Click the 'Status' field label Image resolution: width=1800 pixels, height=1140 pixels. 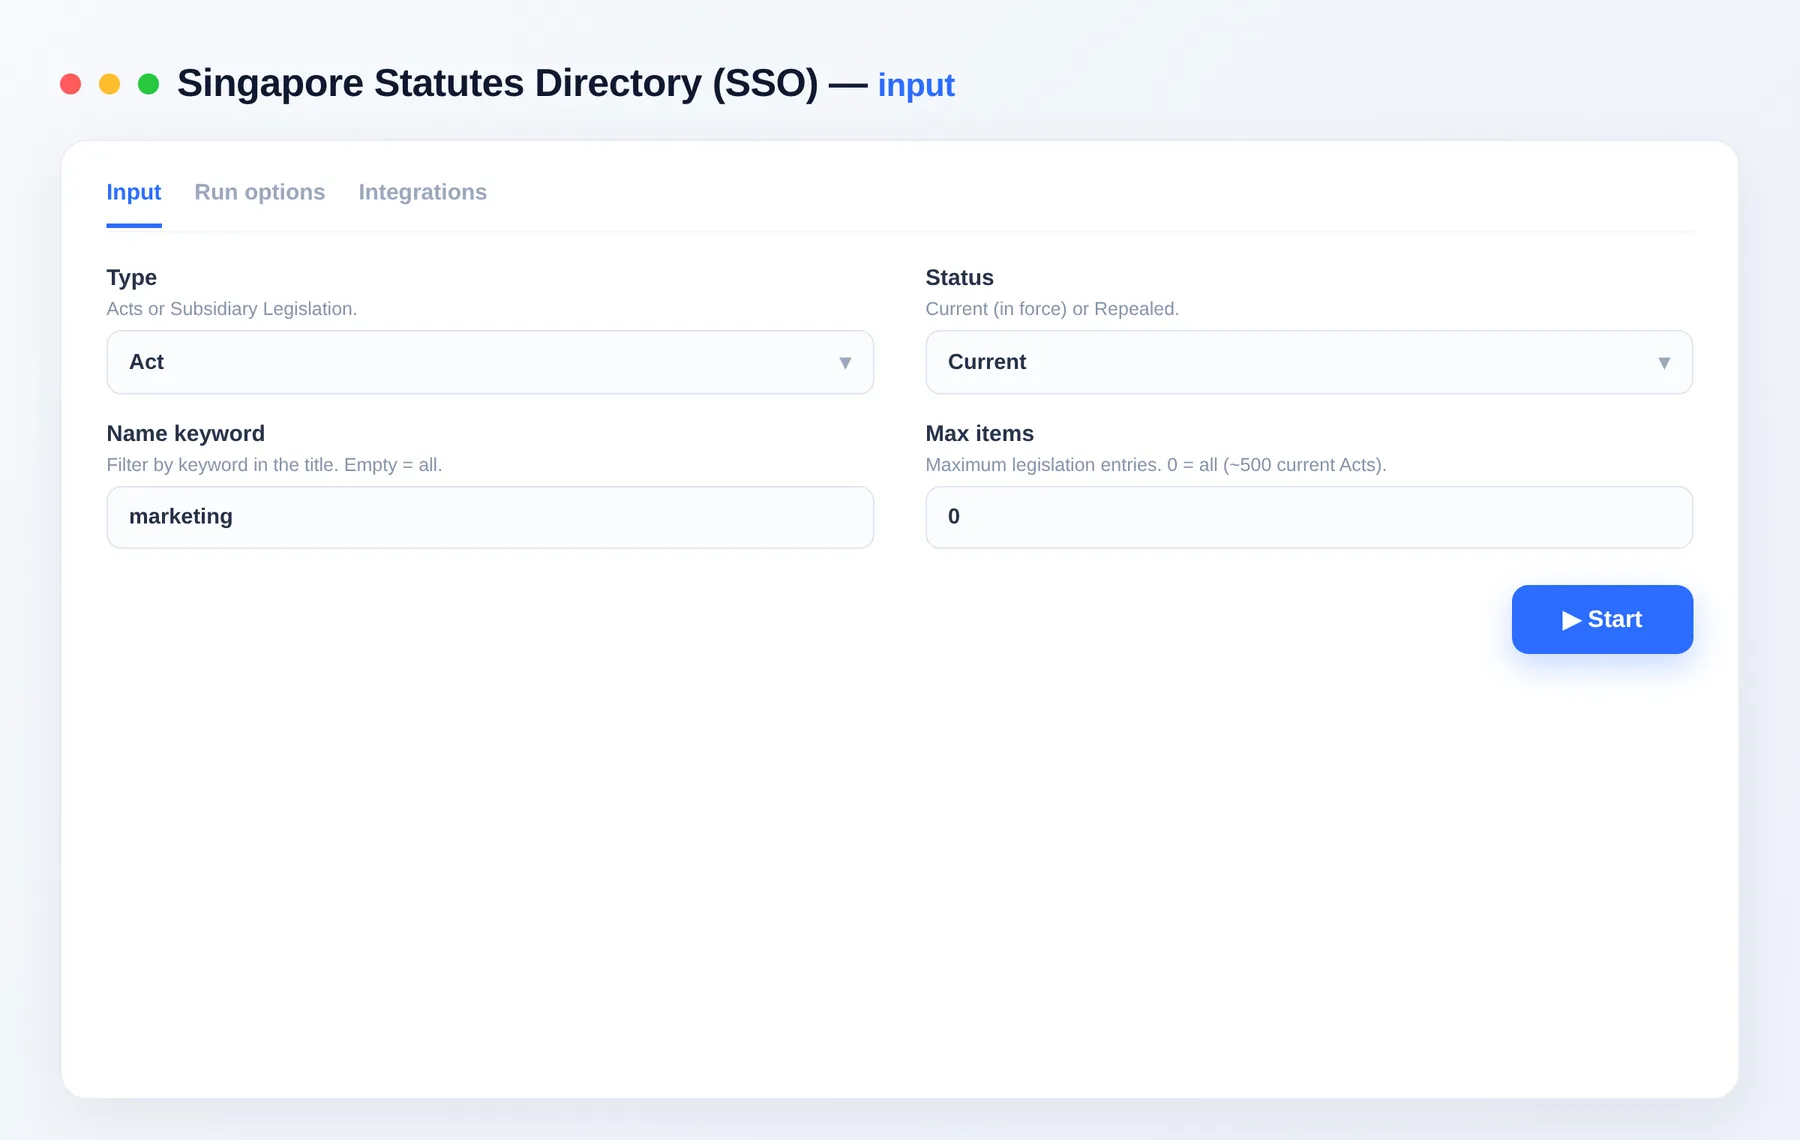tap(960, 277)
